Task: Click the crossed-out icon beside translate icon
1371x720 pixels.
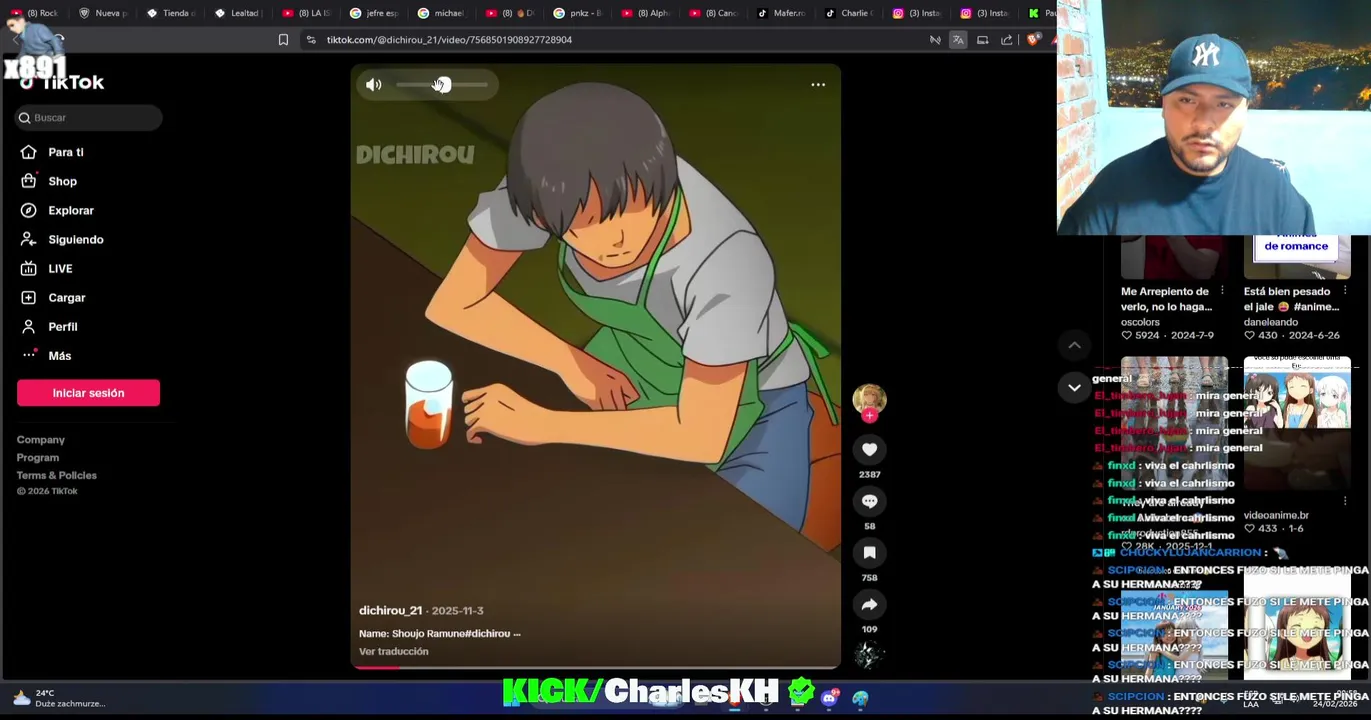Action: (935, 40)
